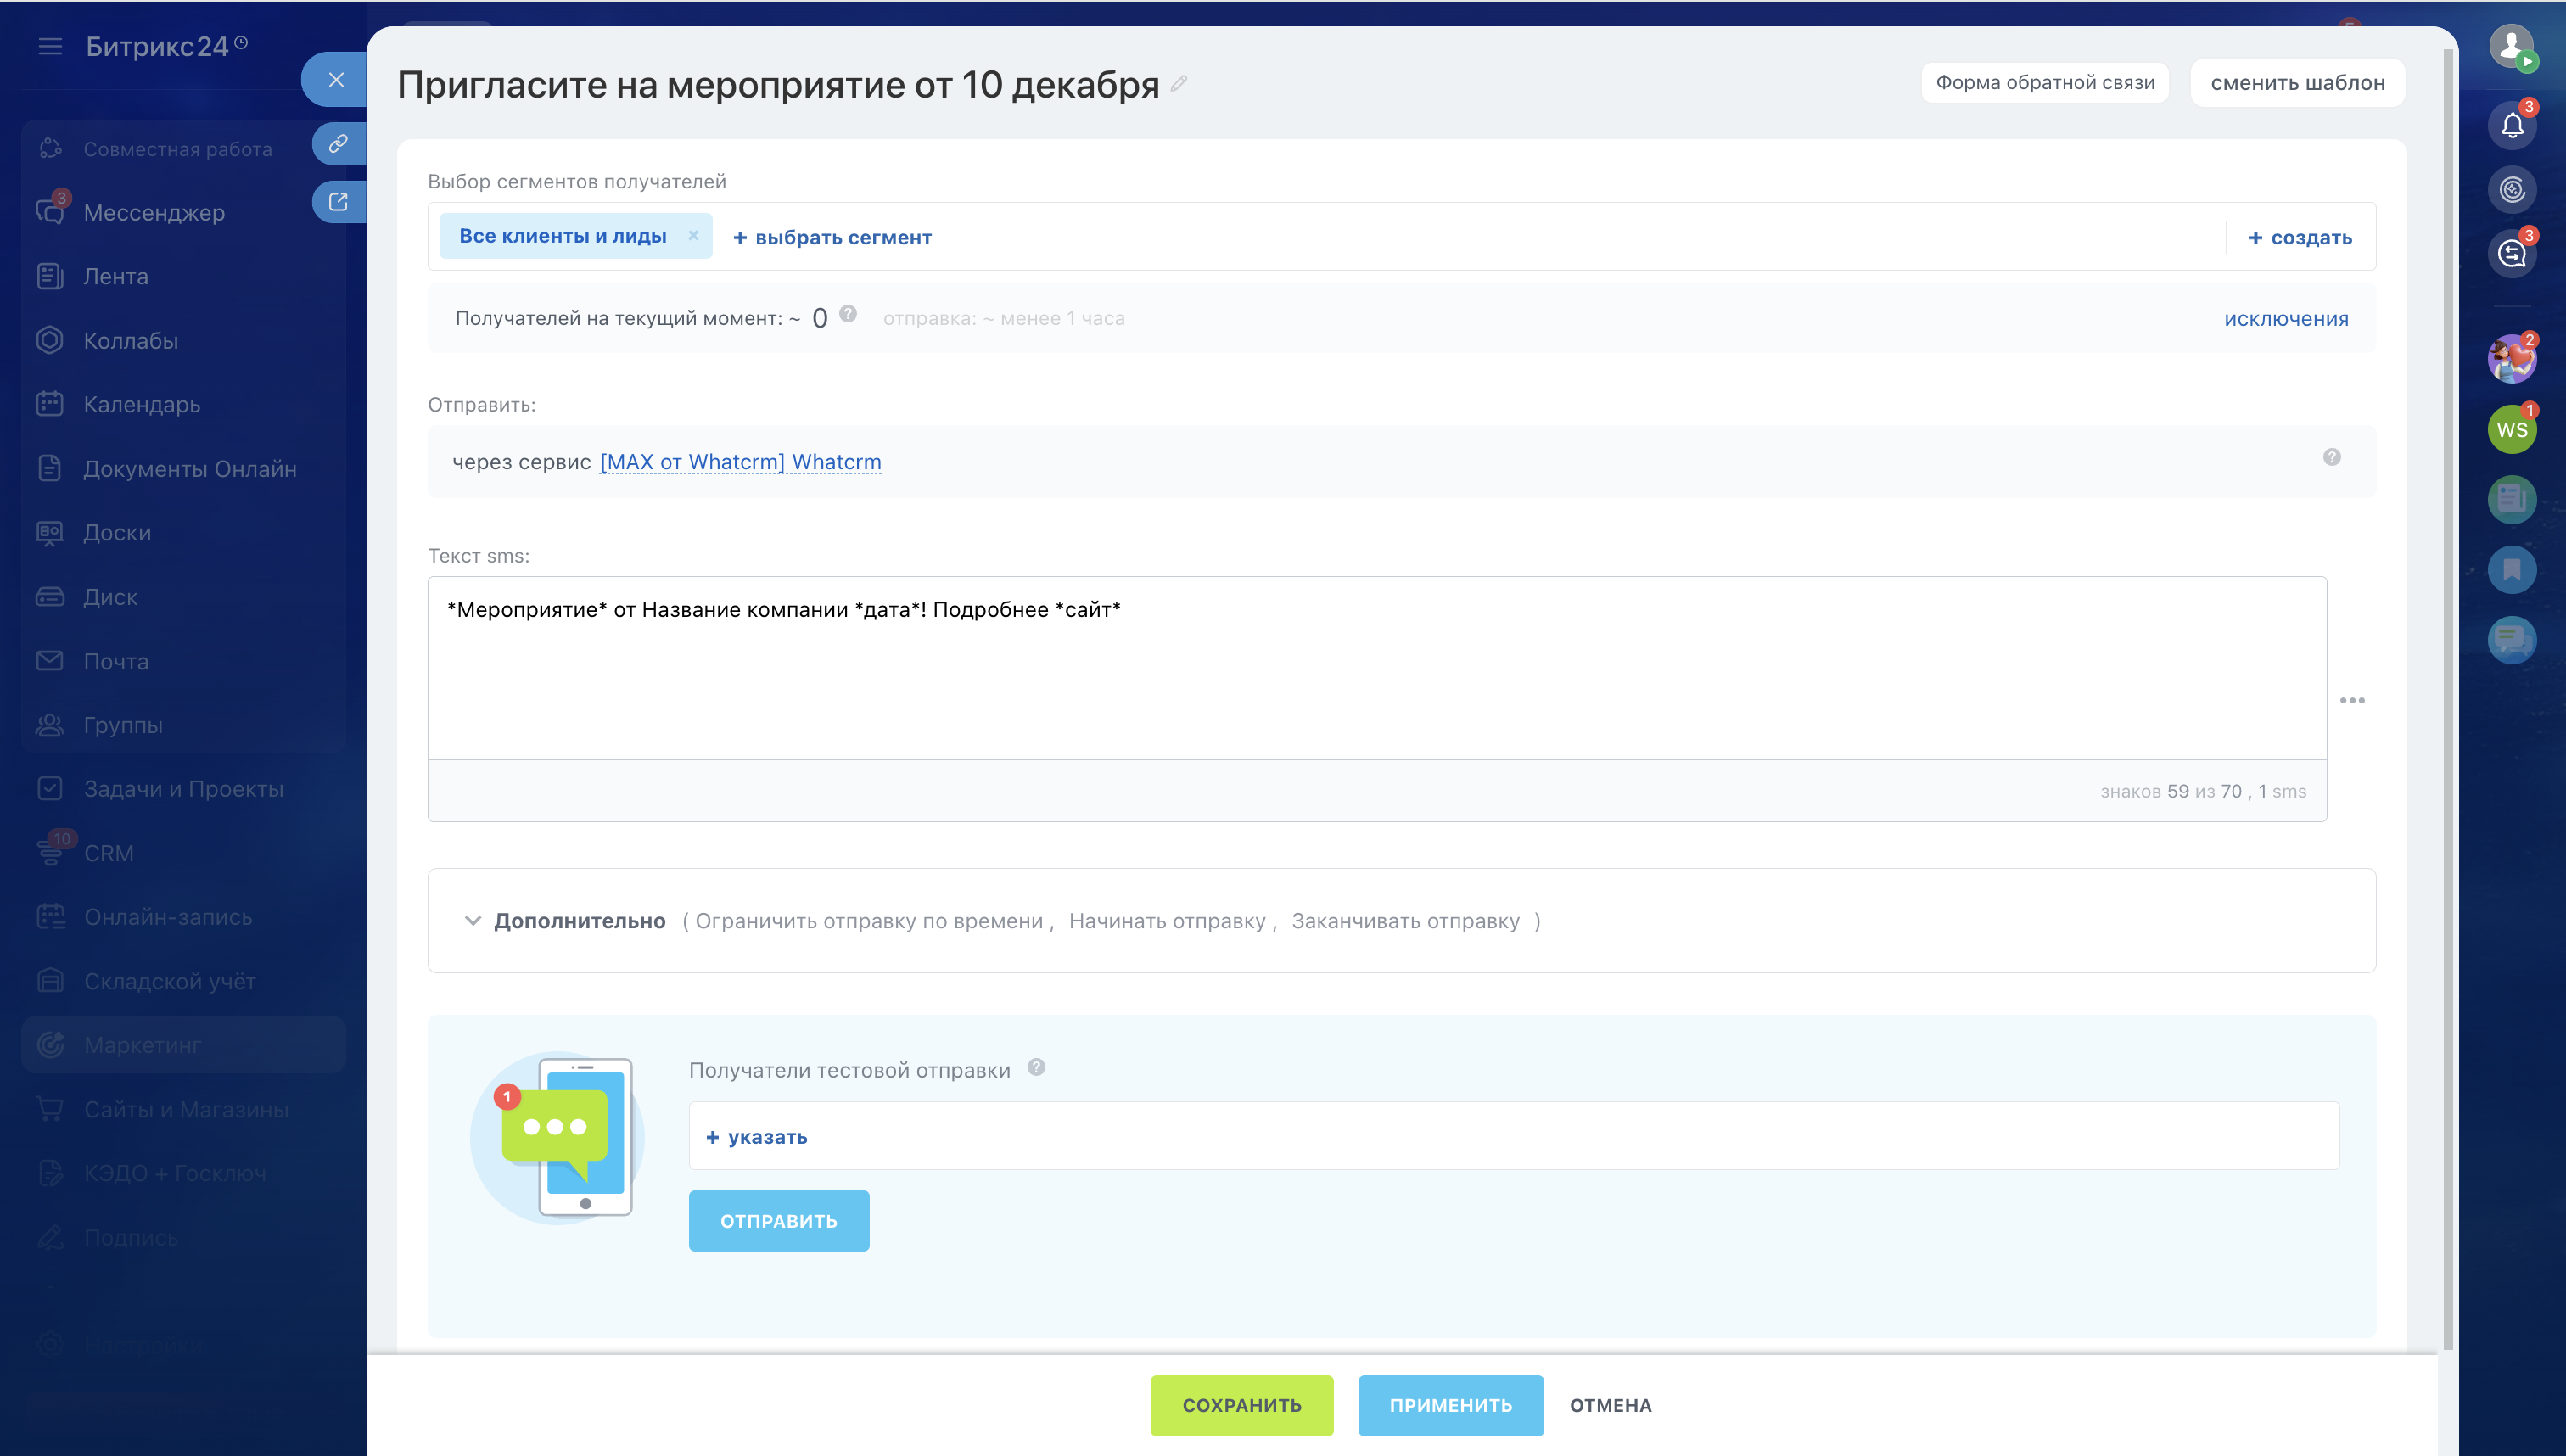Open the Мессенджер menu item
This screenshot has width=2566, height=1456.
pyautogui.click(x=154, y=213)
